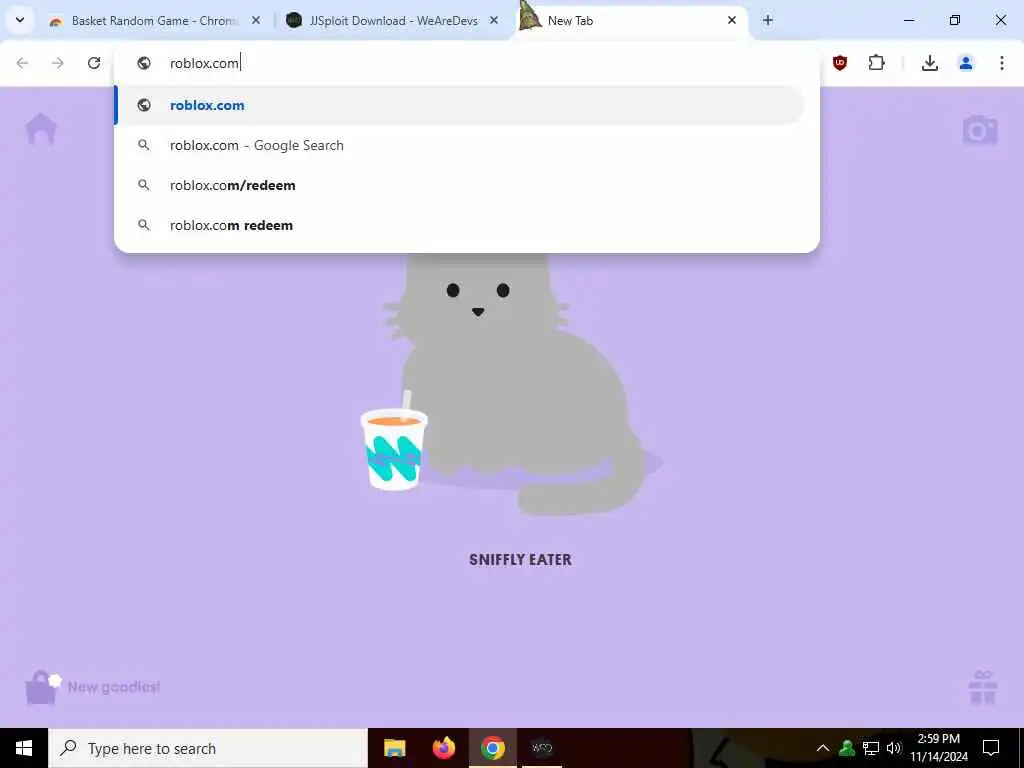Open the Chrome three-dot menu

1002,63
